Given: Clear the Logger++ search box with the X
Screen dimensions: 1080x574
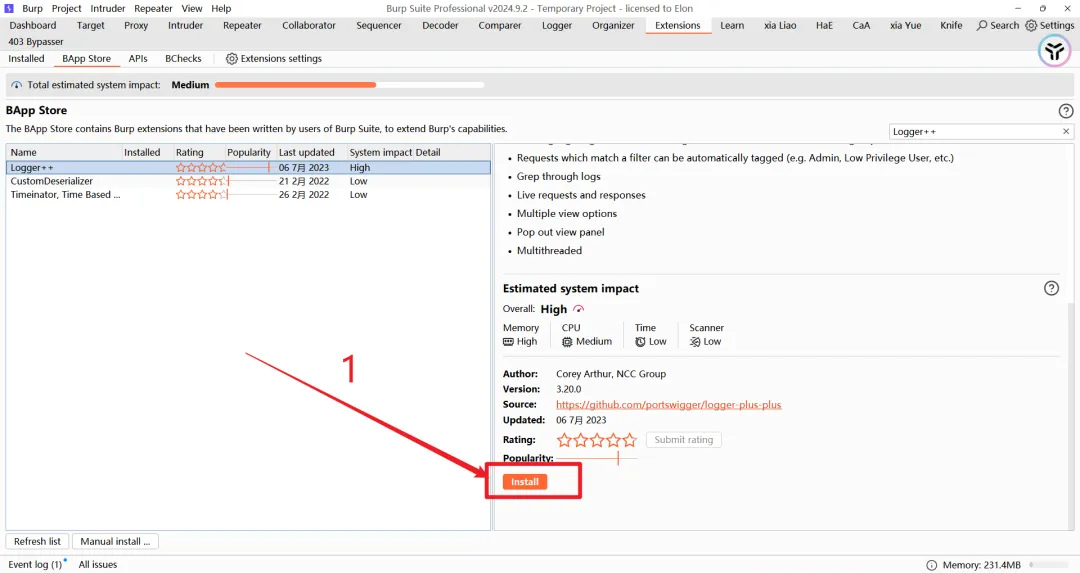Looking at the screenshot, I should (1066, 132).
